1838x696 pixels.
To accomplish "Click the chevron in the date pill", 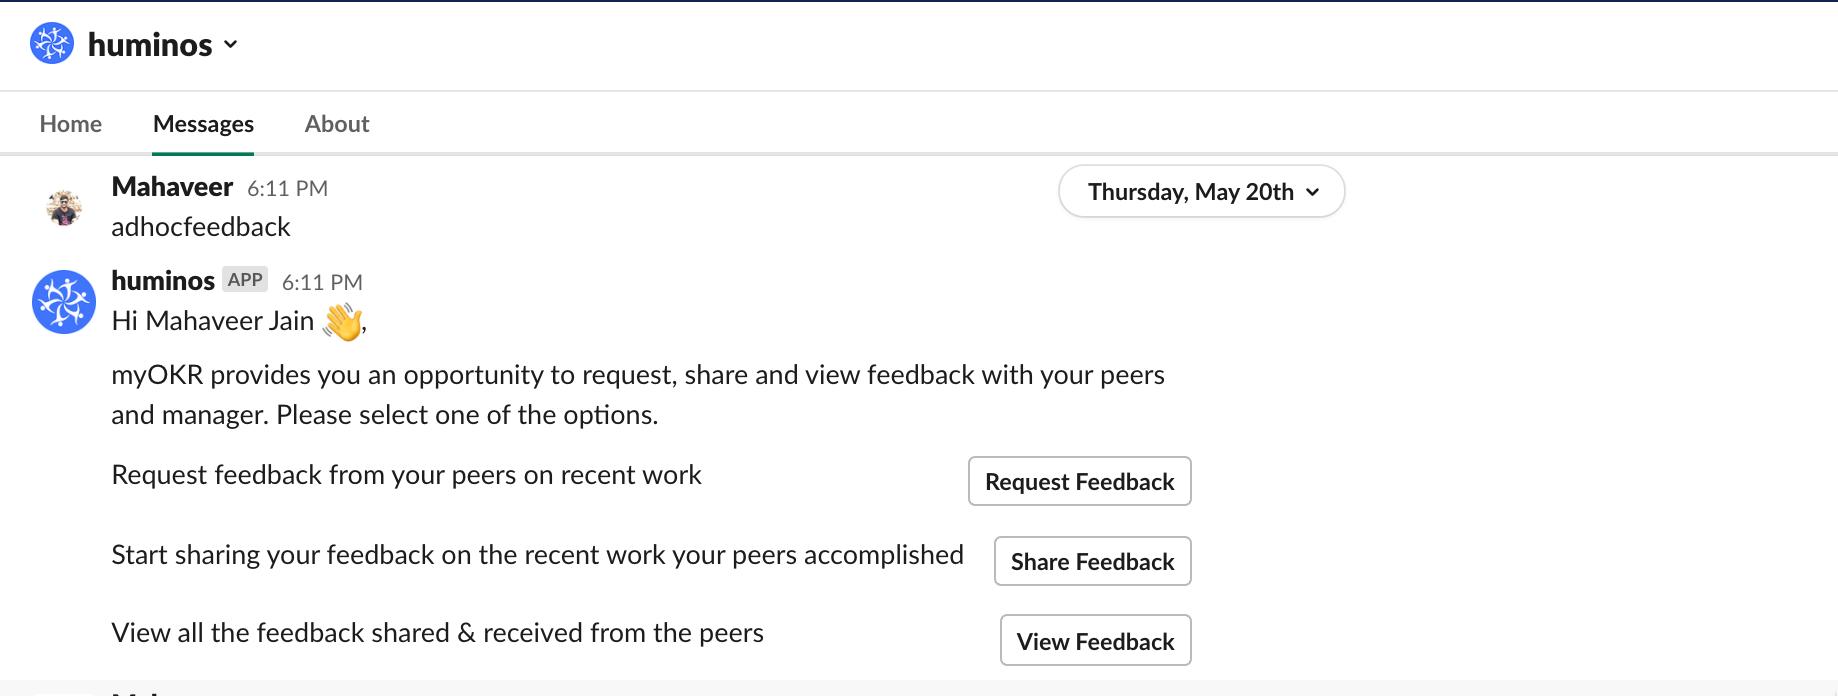I will point(1313,192).
